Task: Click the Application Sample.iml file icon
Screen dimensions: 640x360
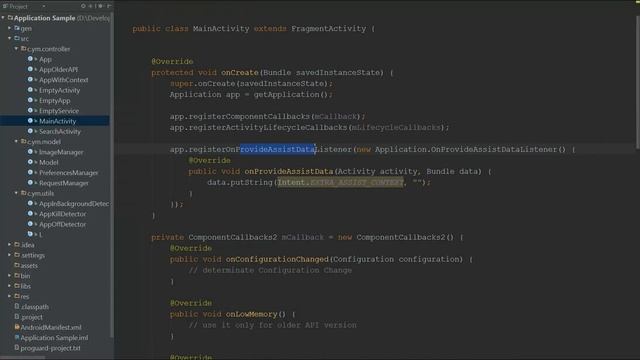Action: pos(17,337)
